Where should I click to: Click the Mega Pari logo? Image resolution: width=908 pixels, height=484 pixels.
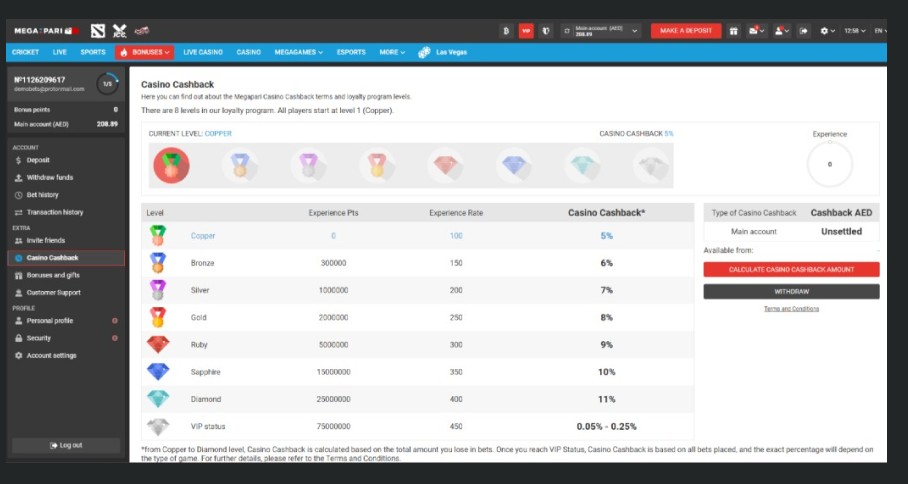pos(43,31)
